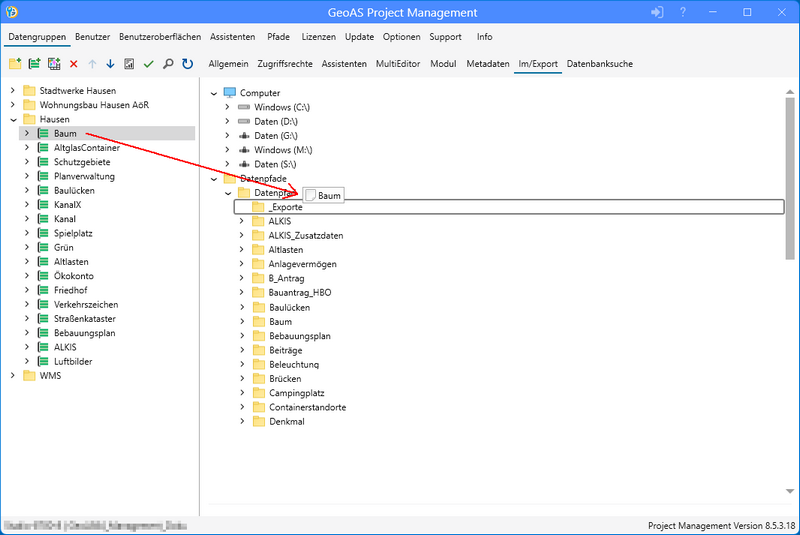Select the Containerstandorte folder
800x535 pixels.
point(308,407)
